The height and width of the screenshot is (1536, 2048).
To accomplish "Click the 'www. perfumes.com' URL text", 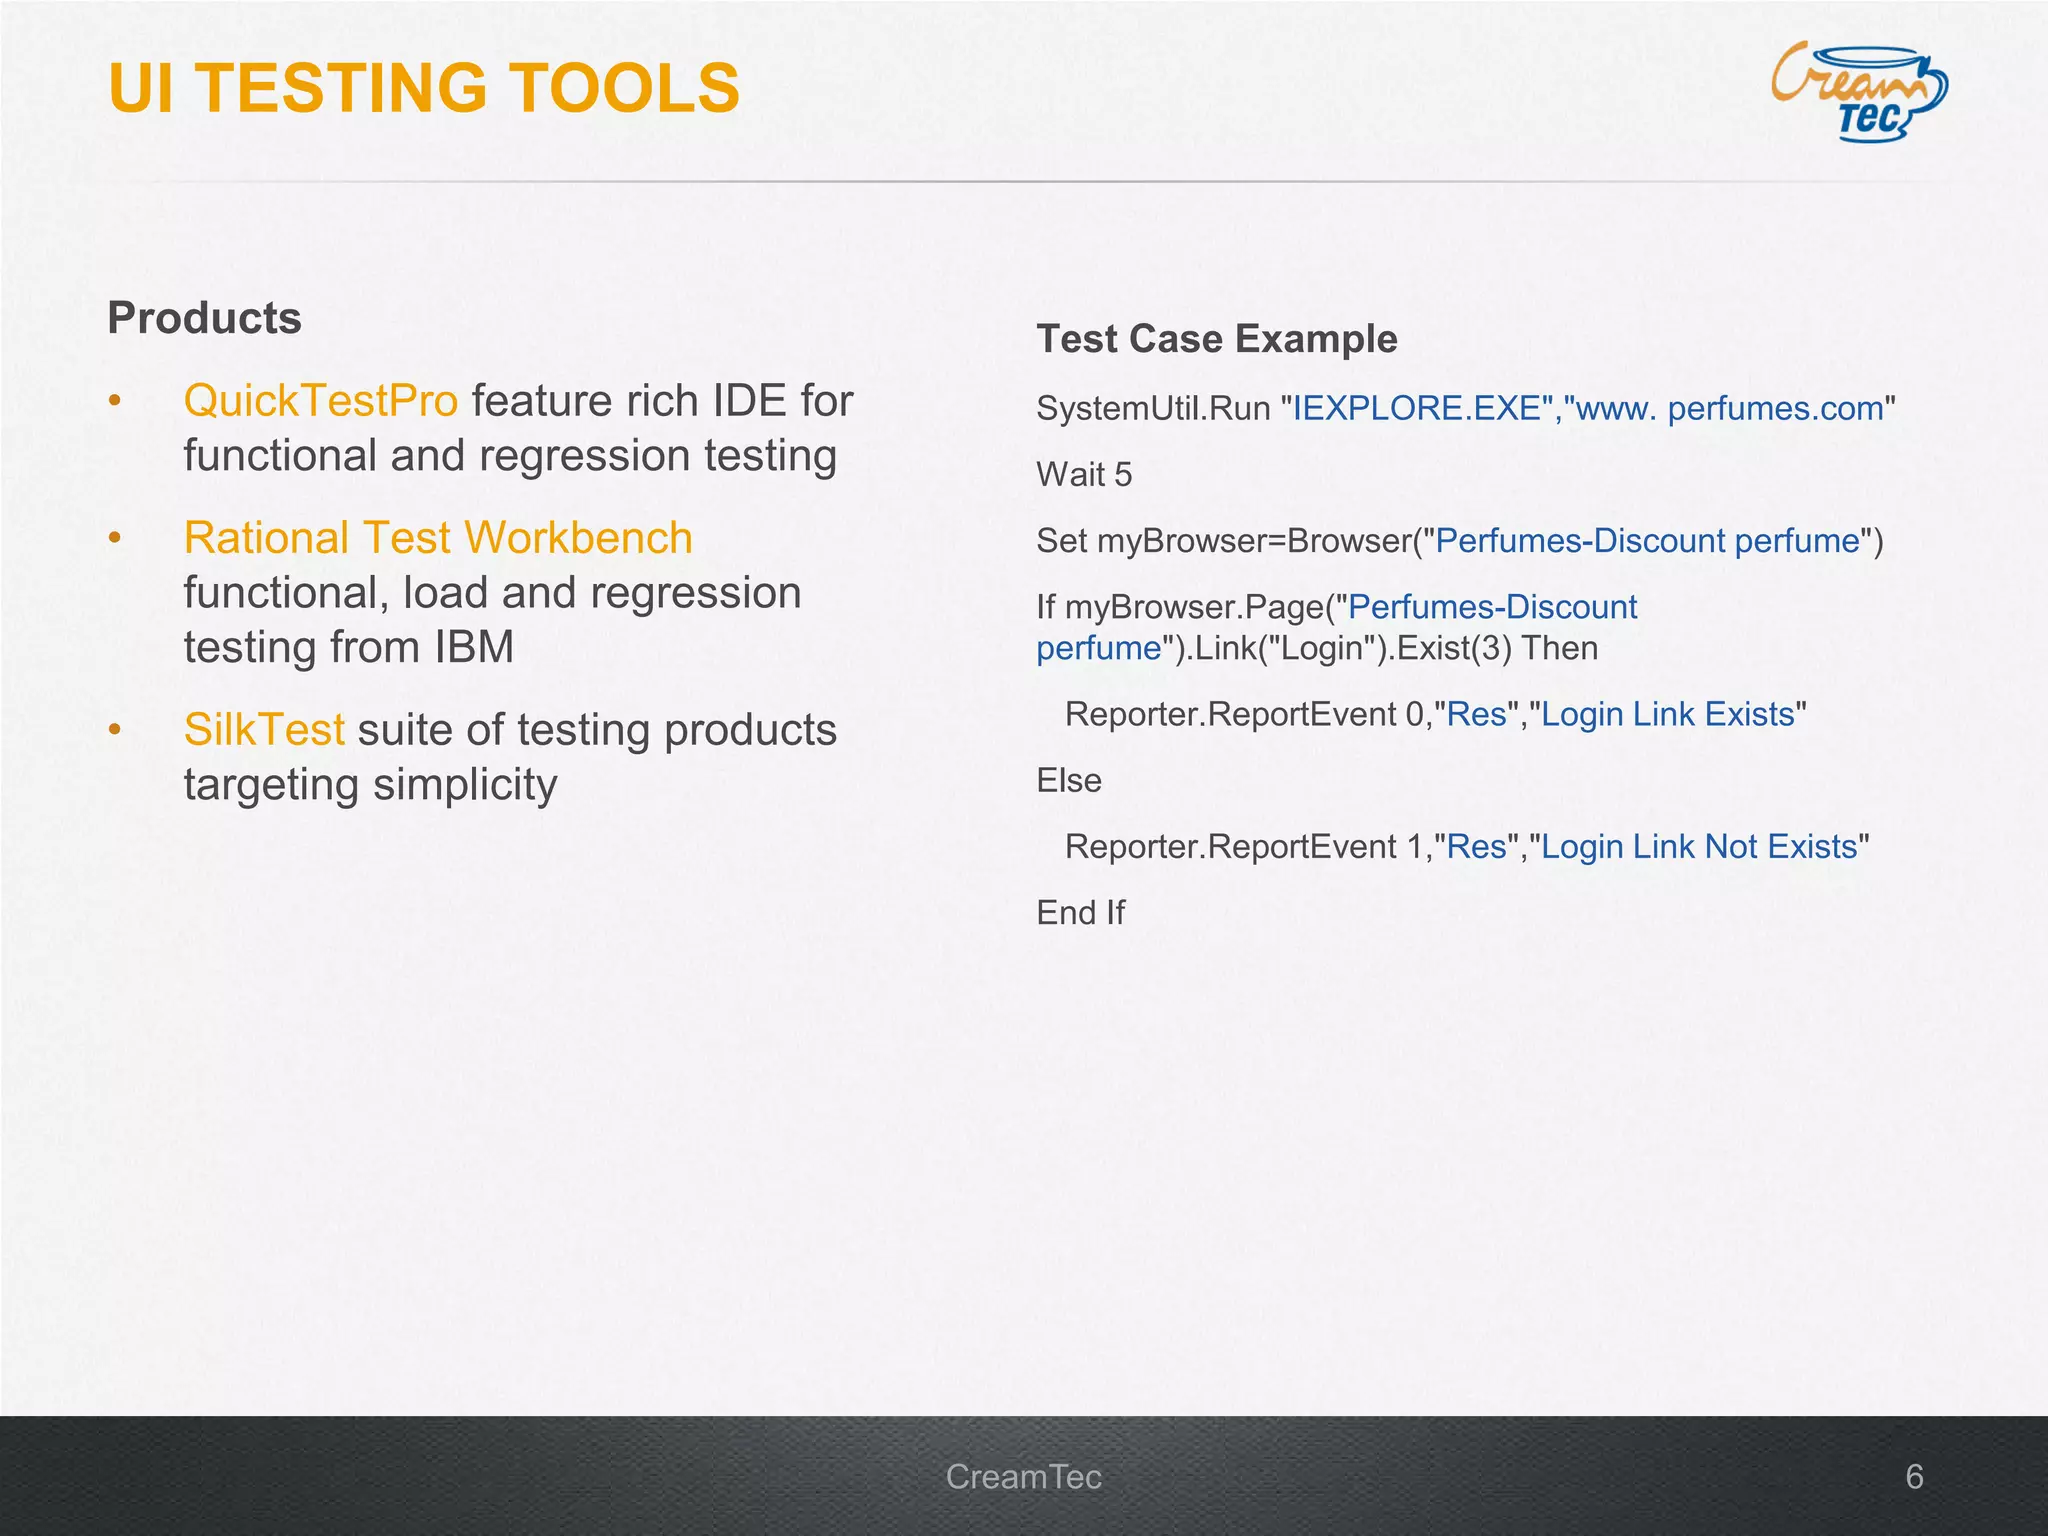I will [1730, 409].
